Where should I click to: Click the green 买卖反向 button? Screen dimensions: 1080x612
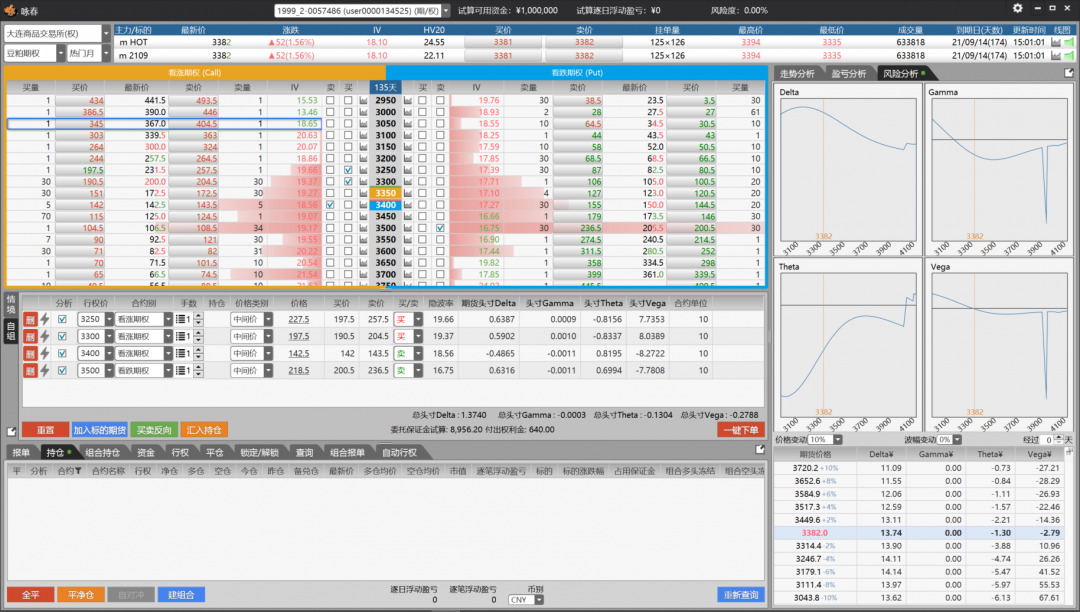click(x=154, y=430)
